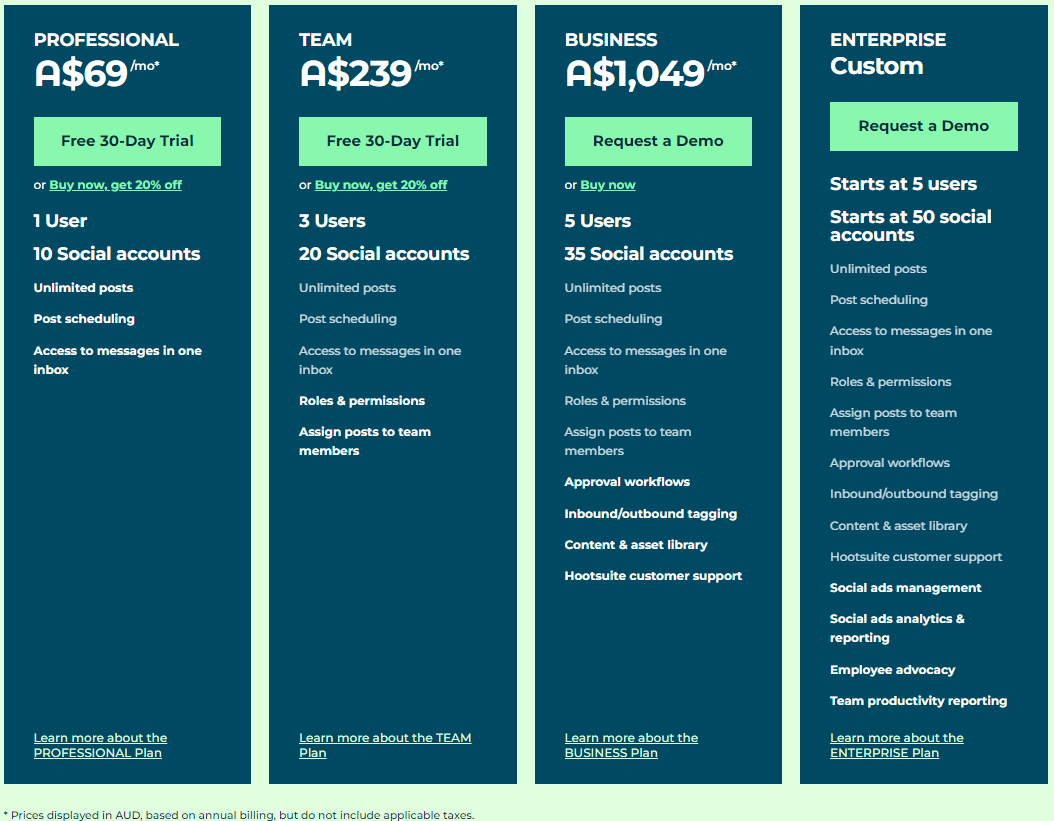1054x821 pixels.
Task: Click Team 'Roles & permissions' feature text
Action: 362,401
